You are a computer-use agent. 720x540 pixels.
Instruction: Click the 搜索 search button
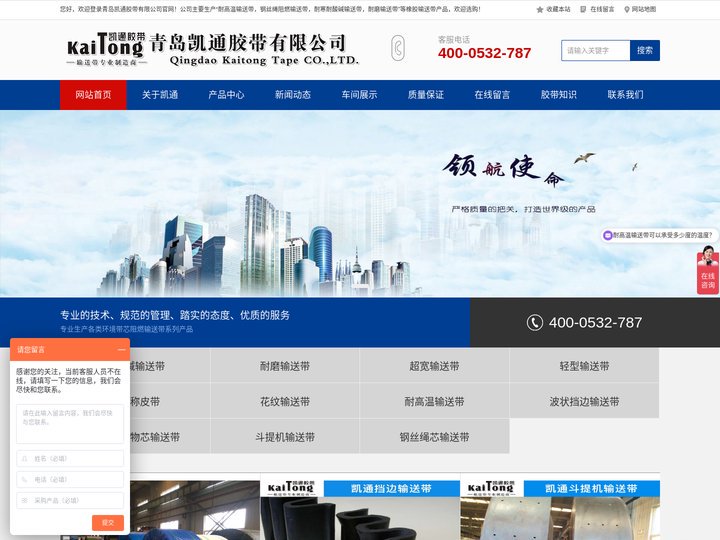tap(645, 51)
